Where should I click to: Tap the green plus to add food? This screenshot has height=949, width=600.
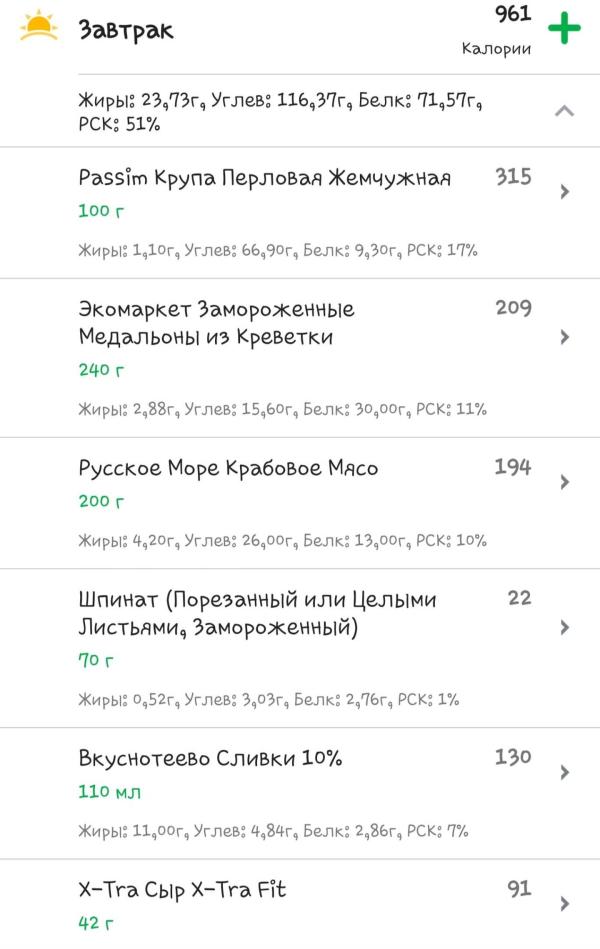pyautogui.click(x=564, y=28)
